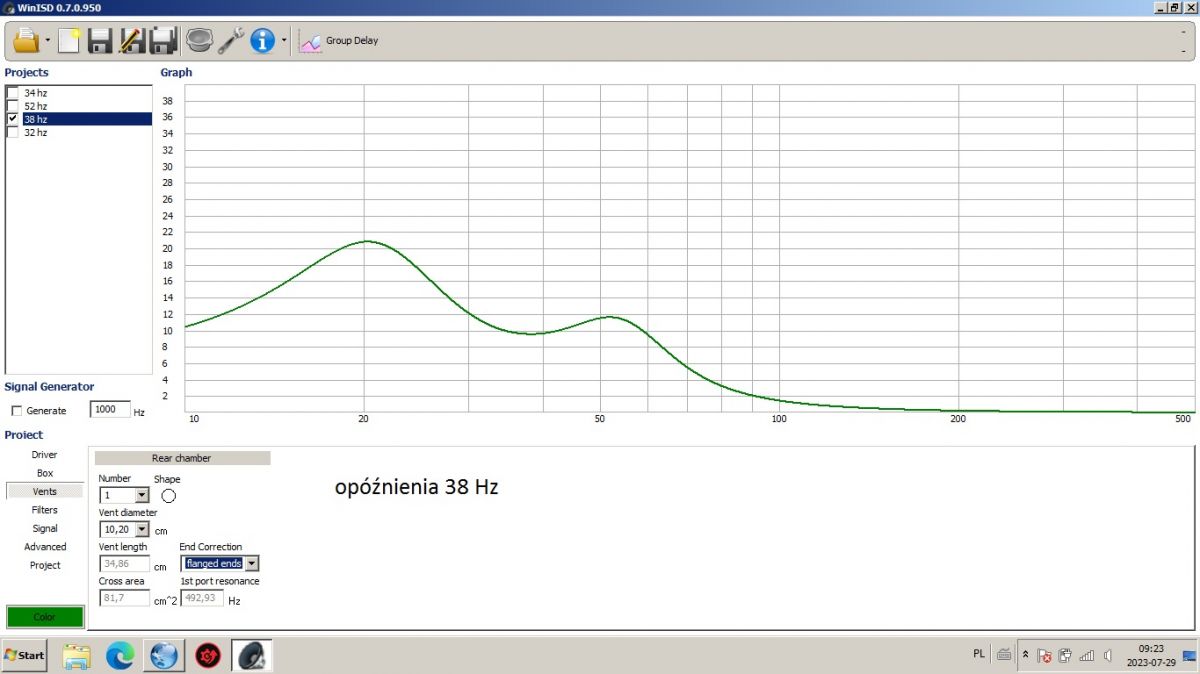1200x674 pixels.
Task: Open Microsoft Edge from the taskbar
Action: click(x=120, y=656)
